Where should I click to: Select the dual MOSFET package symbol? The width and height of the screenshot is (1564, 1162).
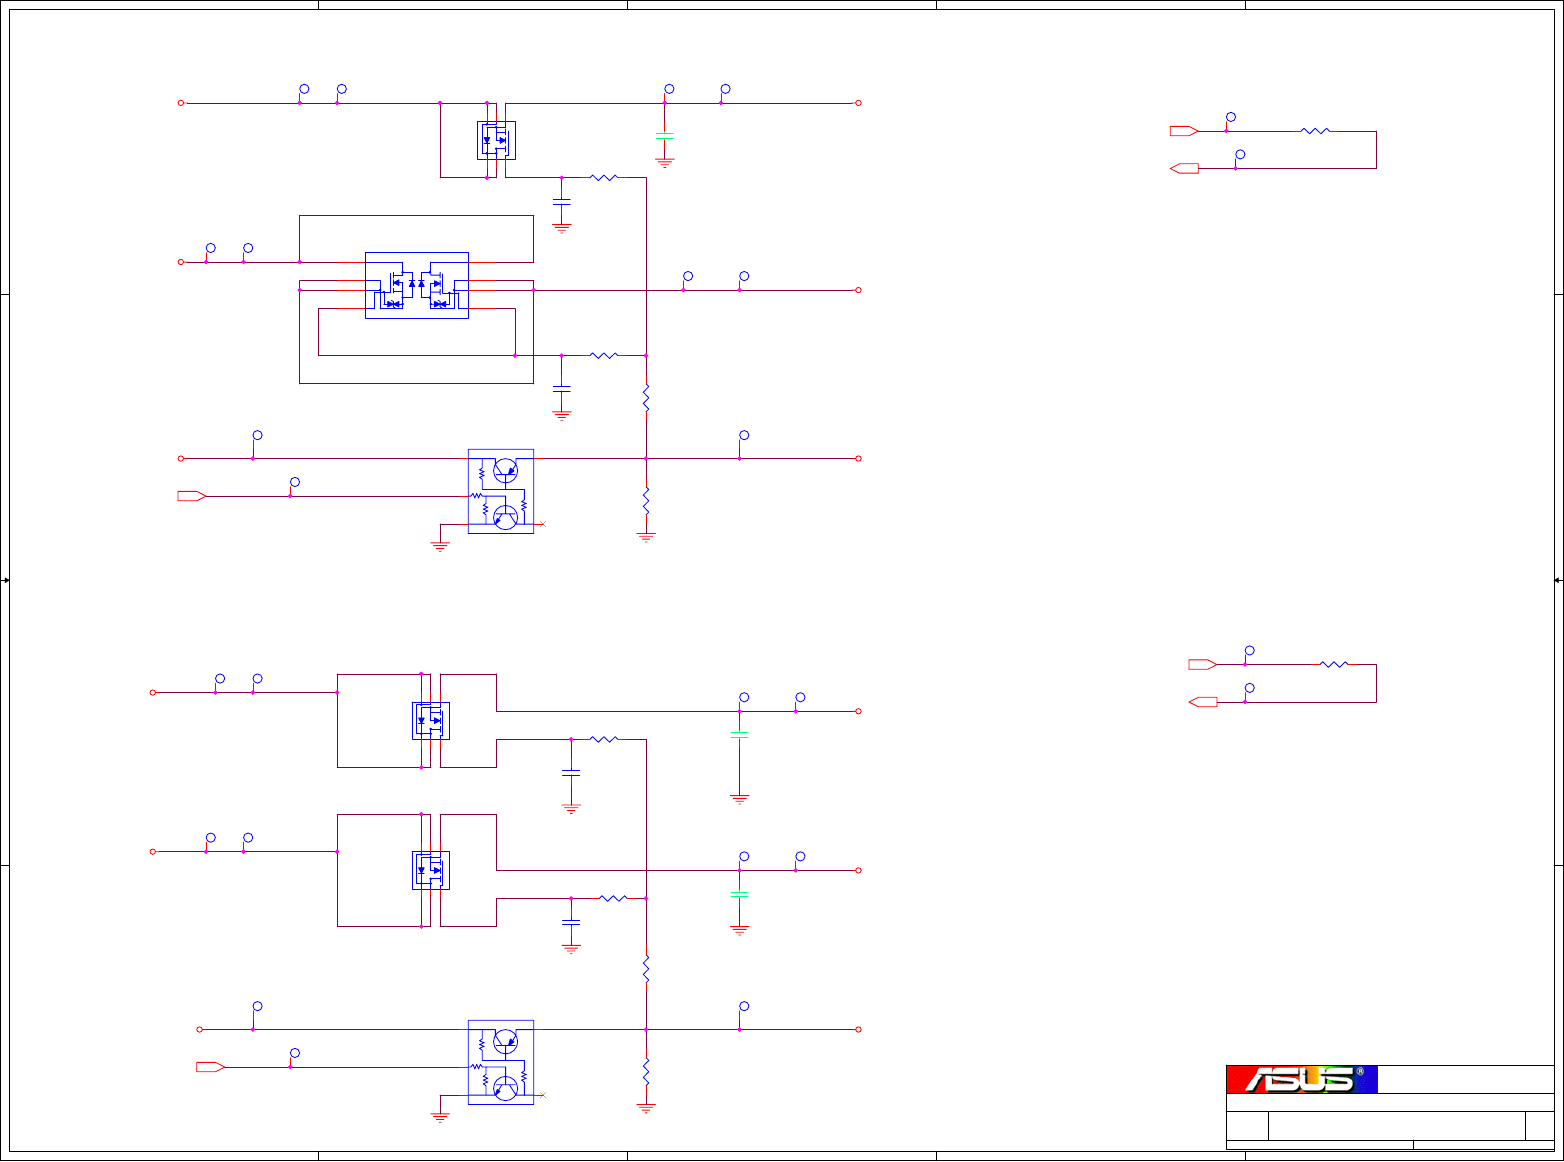coord(417,285)
